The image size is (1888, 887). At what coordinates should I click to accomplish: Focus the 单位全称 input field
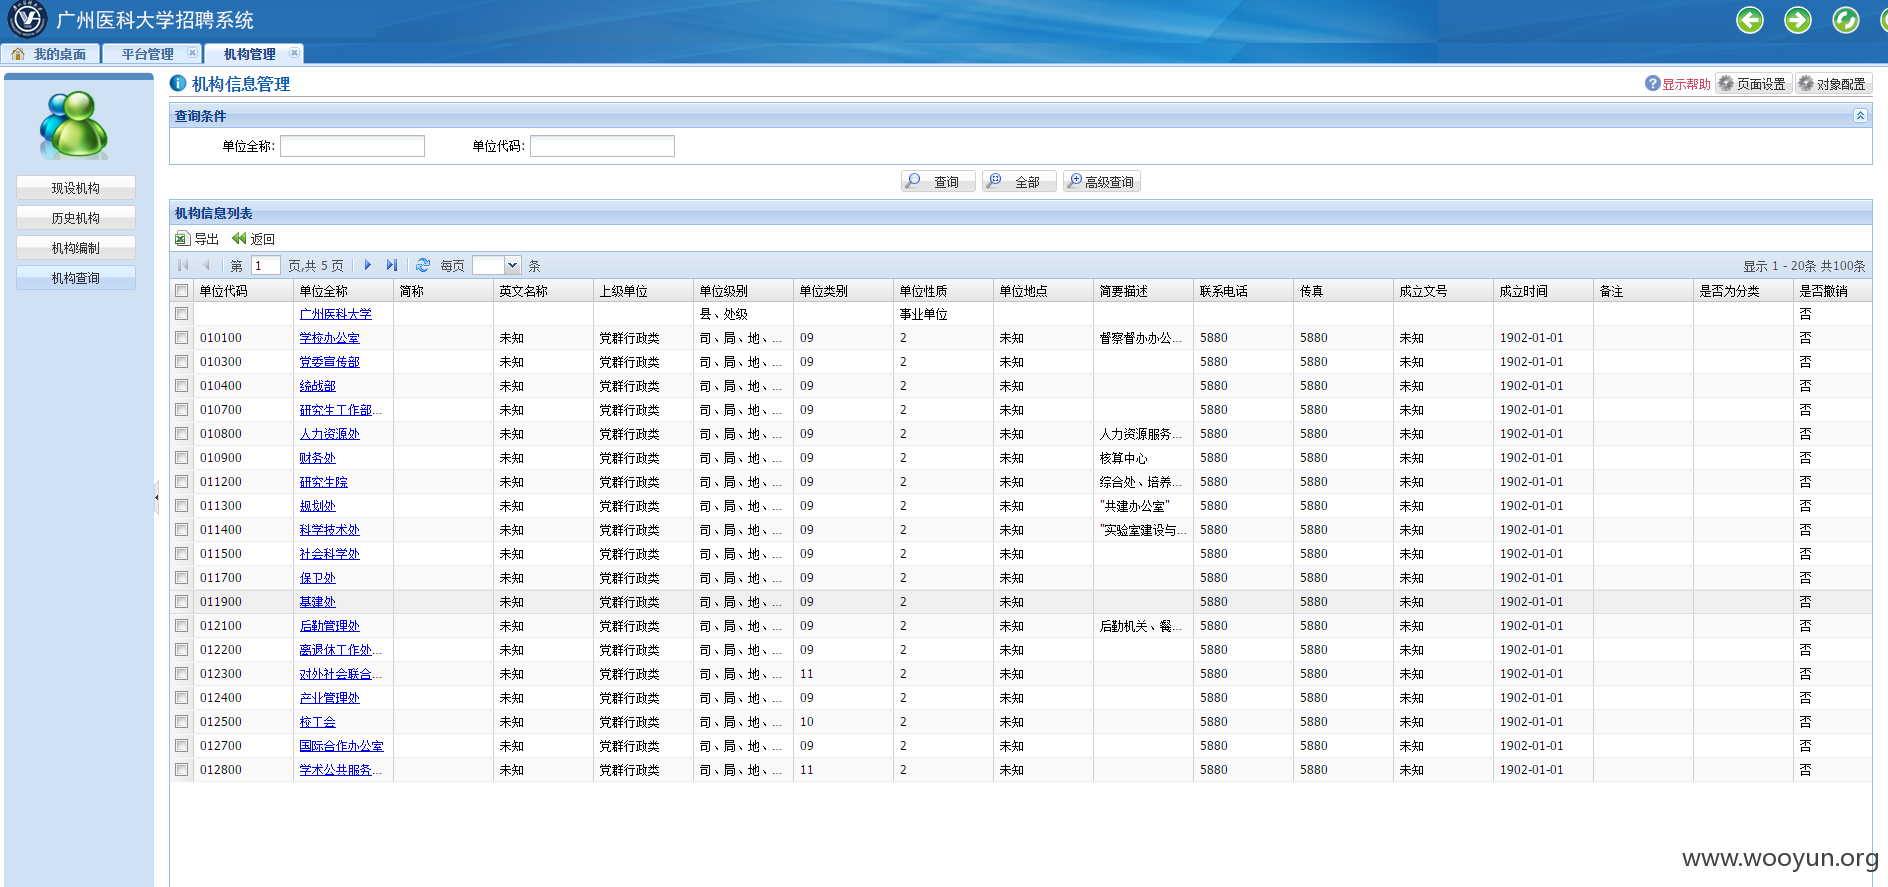352,146
